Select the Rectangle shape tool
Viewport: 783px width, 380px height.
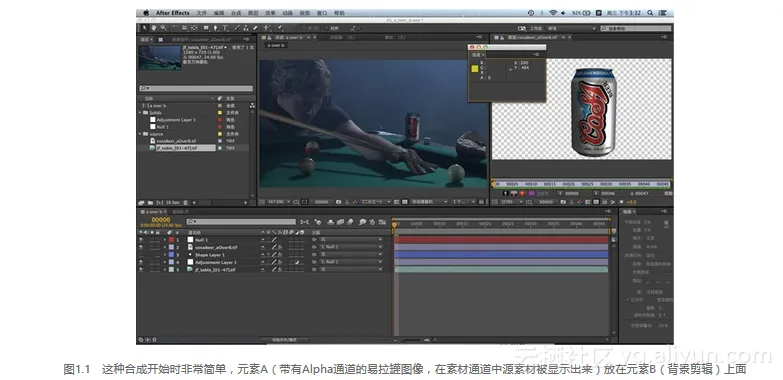(206, 28)
